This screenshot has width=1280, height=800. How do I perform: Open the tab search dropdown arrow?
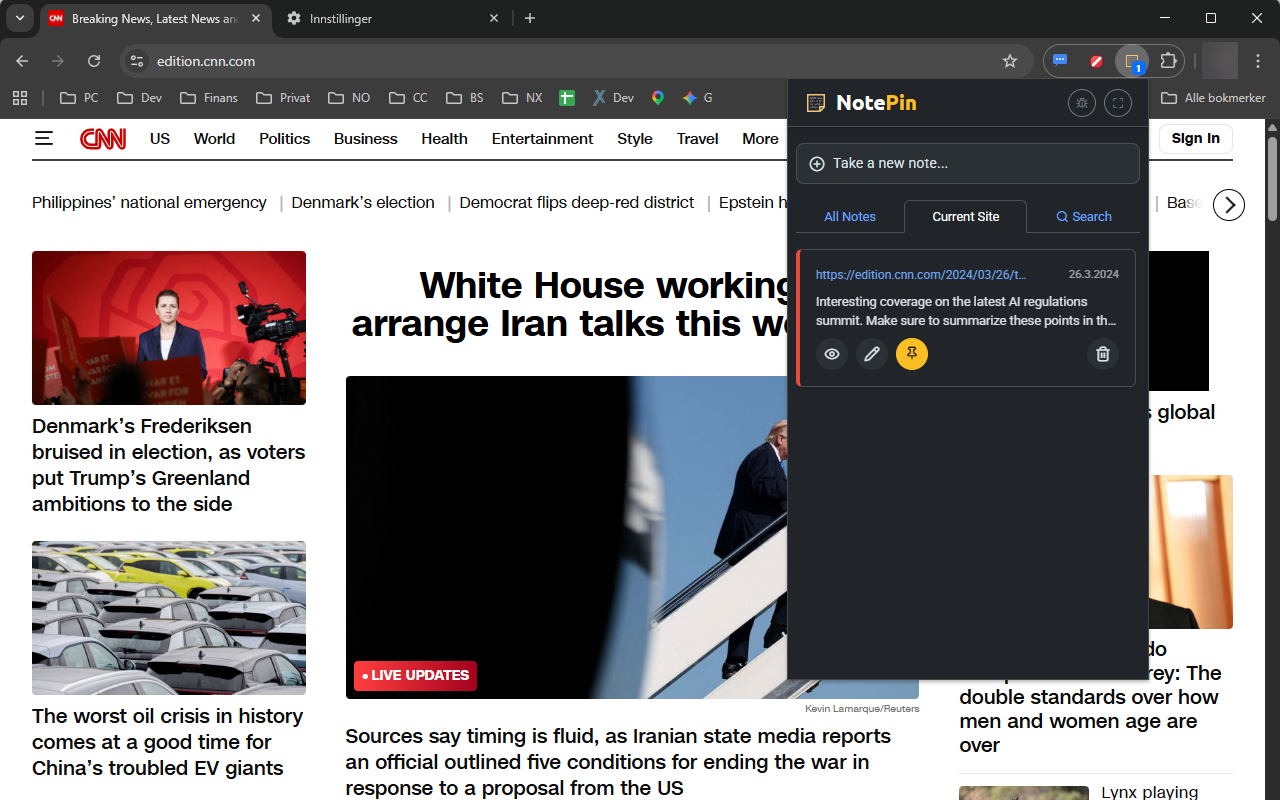(x=19, y=18)
